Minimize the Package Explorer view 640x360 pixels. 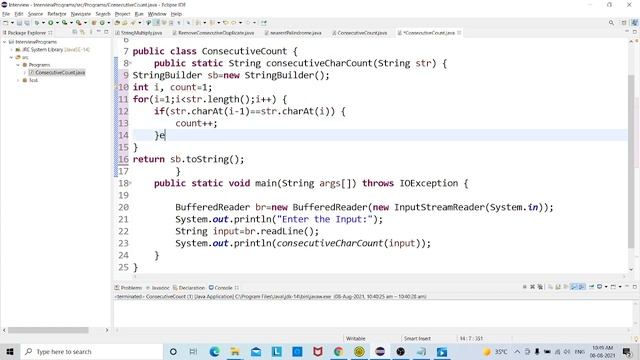pyautogui.click(x=98, y=32)
